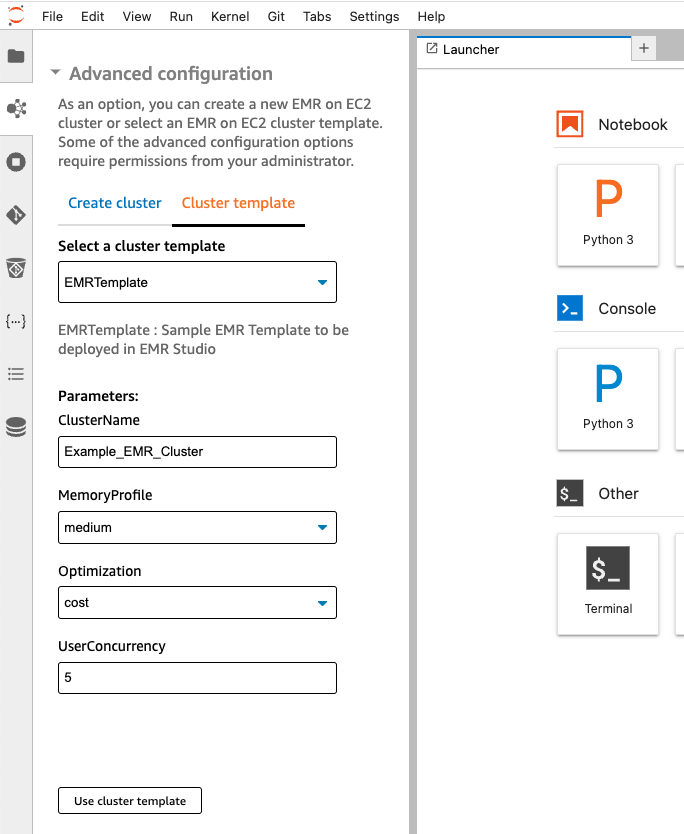
Task: Launch a Python 3 notebook
Action: (607, 215)
